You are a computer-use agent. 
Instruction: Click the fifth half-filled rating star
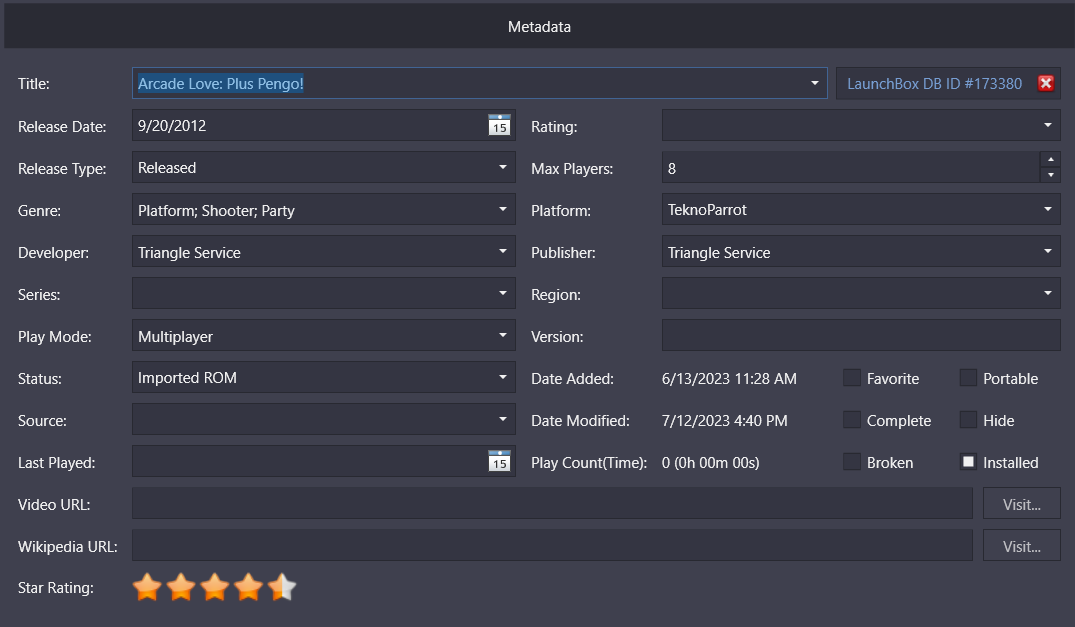tap(282, 587)
